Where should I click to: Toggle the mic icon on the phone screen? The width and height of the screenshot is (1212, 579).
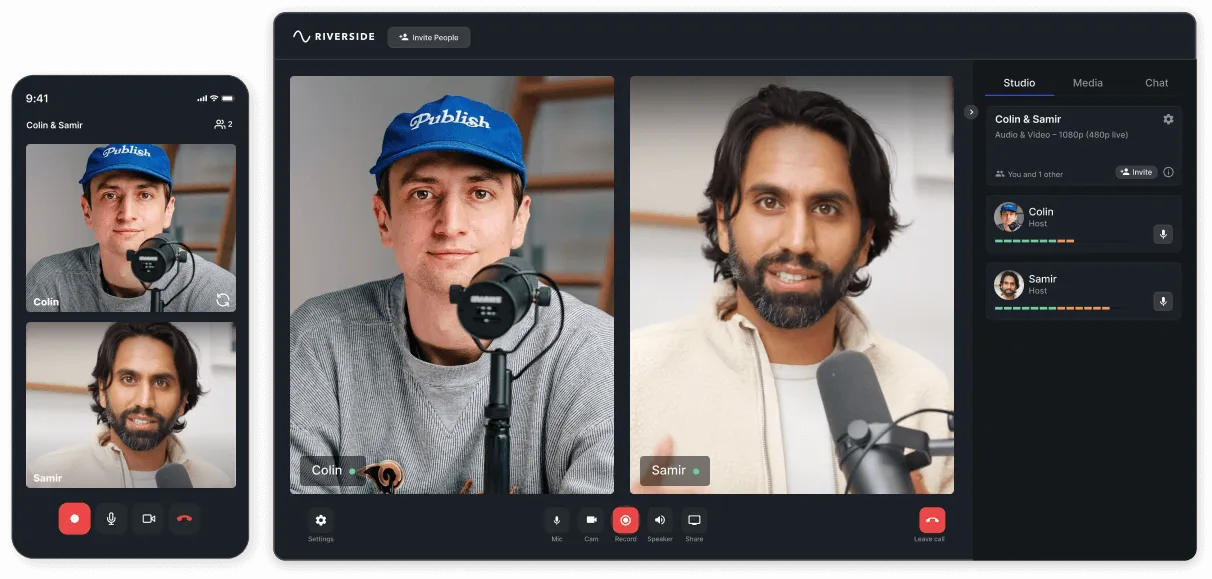point(111,518)
